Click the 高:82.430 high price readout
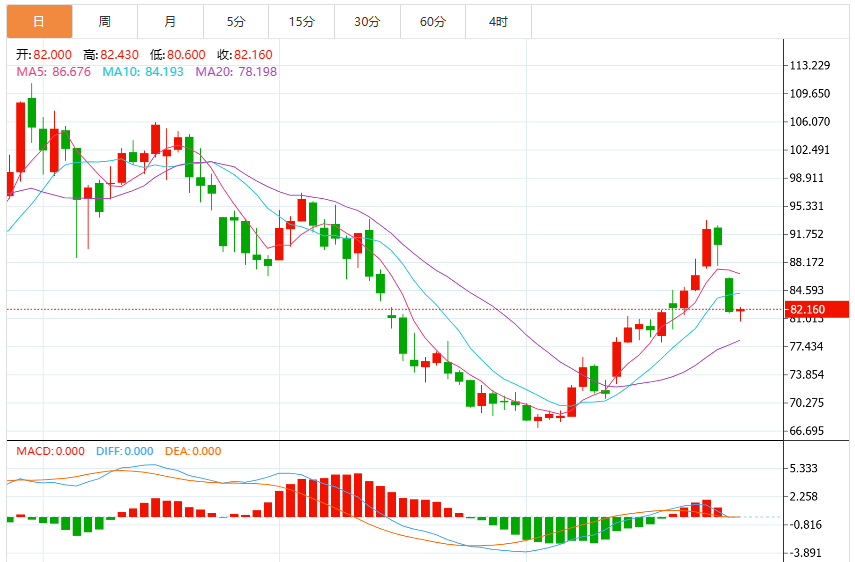This screenshot has height=562, width=855. (x=111, y=55)
